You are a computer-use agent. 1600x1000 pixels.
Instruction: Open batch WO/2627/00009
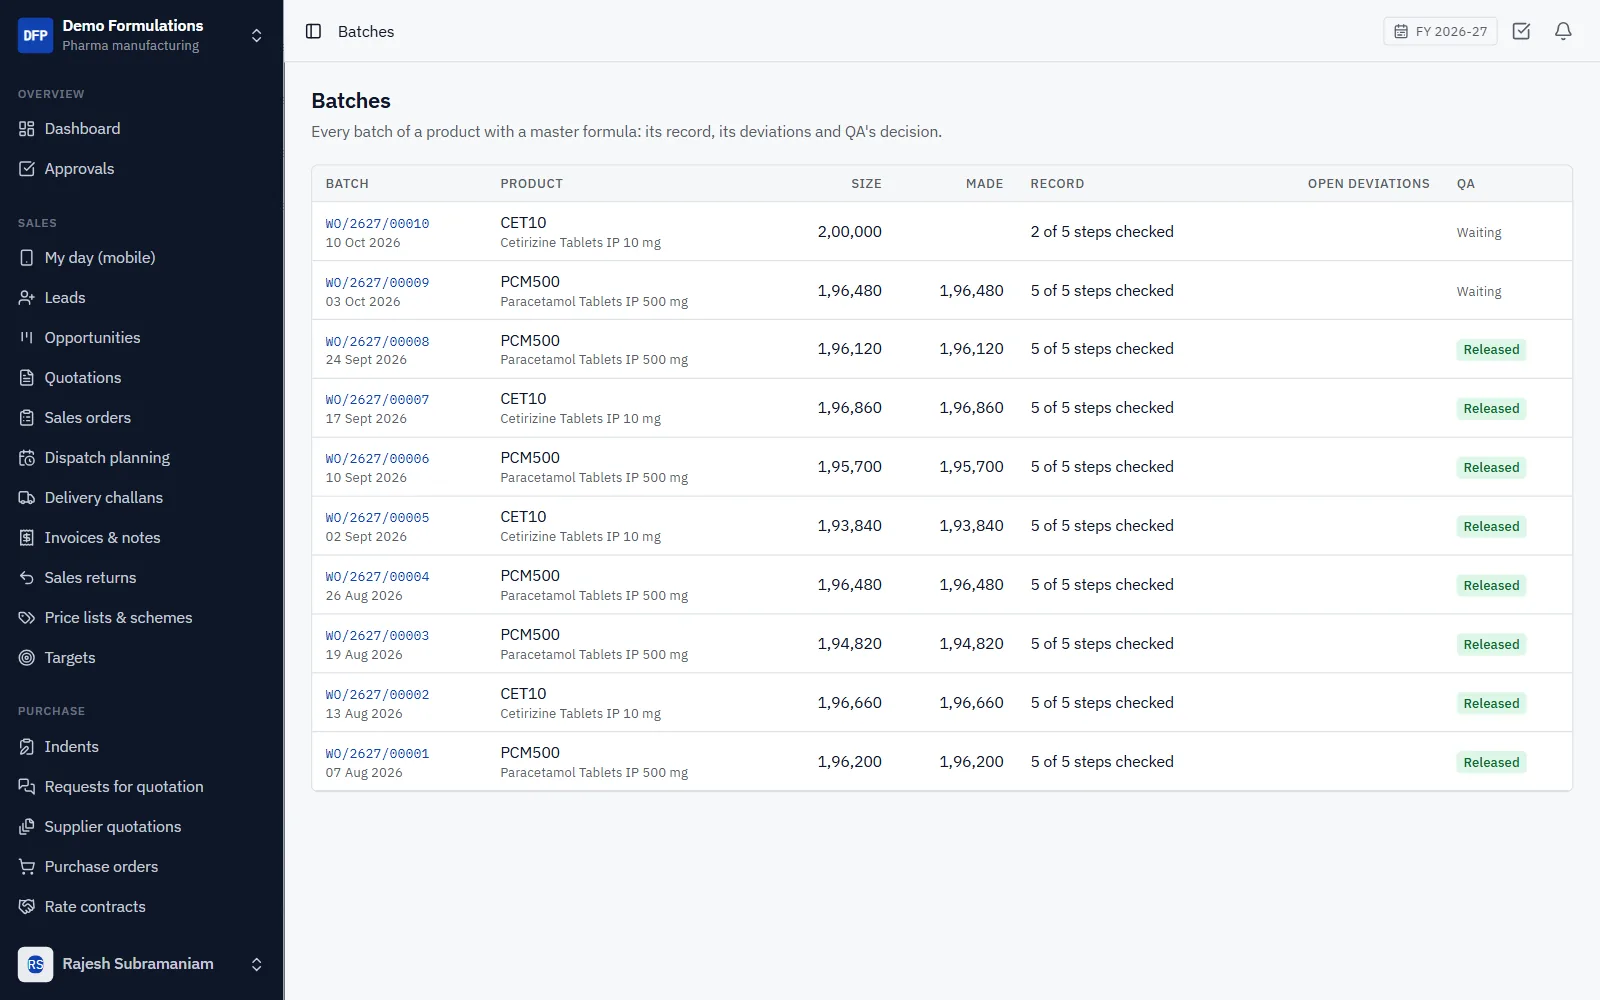(377, 283)
